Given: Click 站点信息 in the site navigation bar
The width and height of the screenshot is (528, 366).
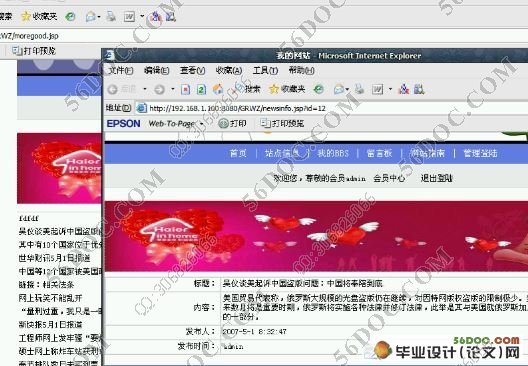Looking at the screenshot, I should [x=282, y=154].
